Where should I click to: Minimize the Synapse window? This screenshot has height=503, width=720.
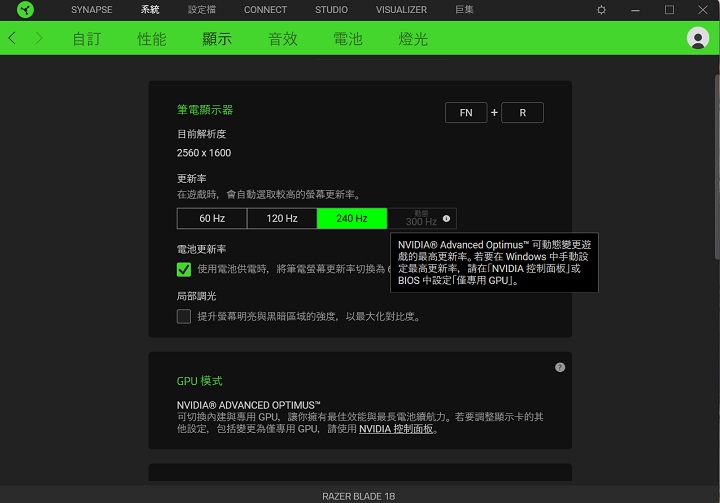(x=635, y=10)
